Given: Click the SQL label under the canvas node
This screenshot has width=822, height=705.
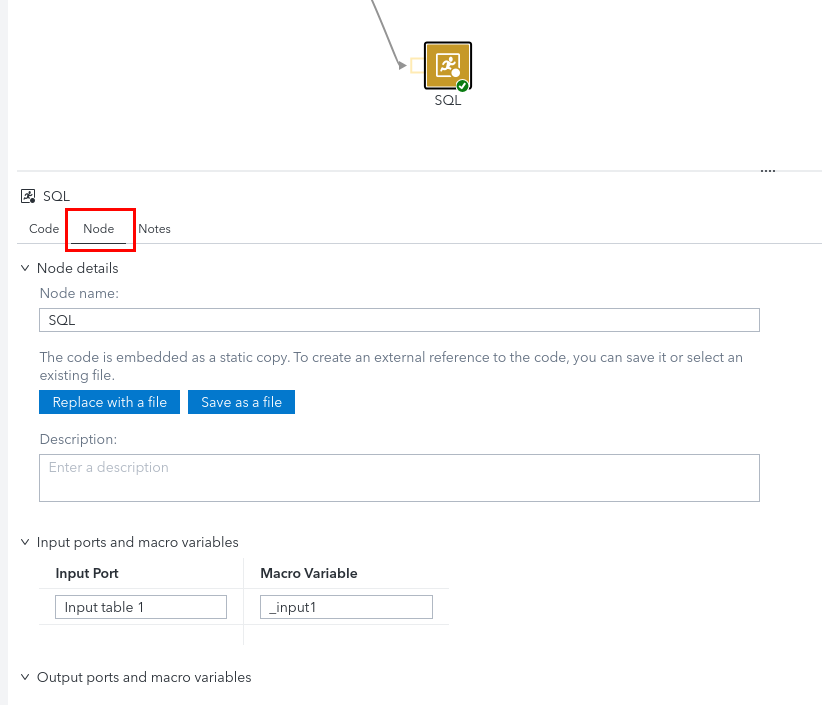Looking at the screenshot, I should (447, 101).
